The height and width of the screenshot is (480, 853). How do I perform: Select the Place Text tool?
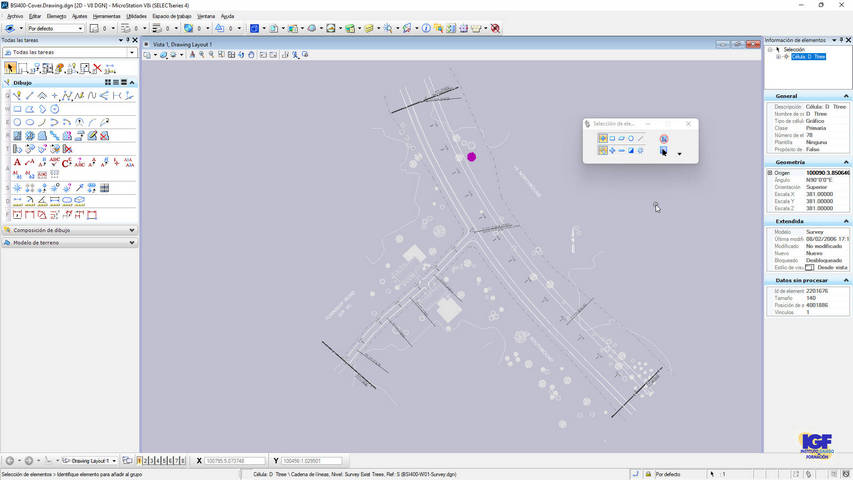[17, 162]
